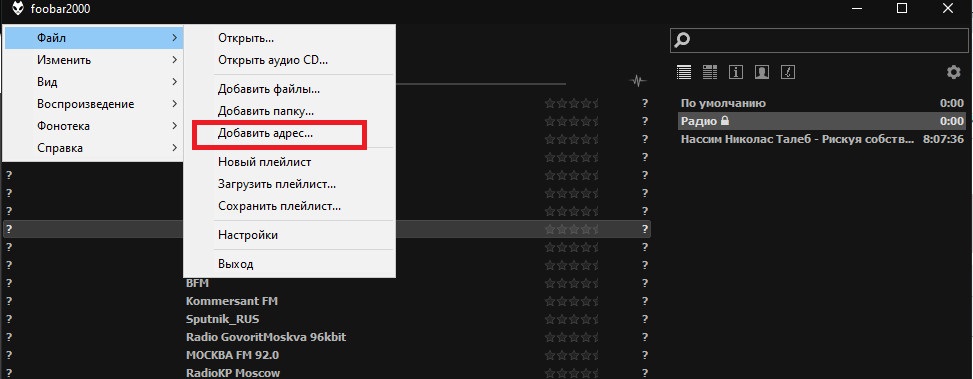This screenshot has height=379, width=973.
Task: Open the track info panel icon
Action: coord(736,72)
